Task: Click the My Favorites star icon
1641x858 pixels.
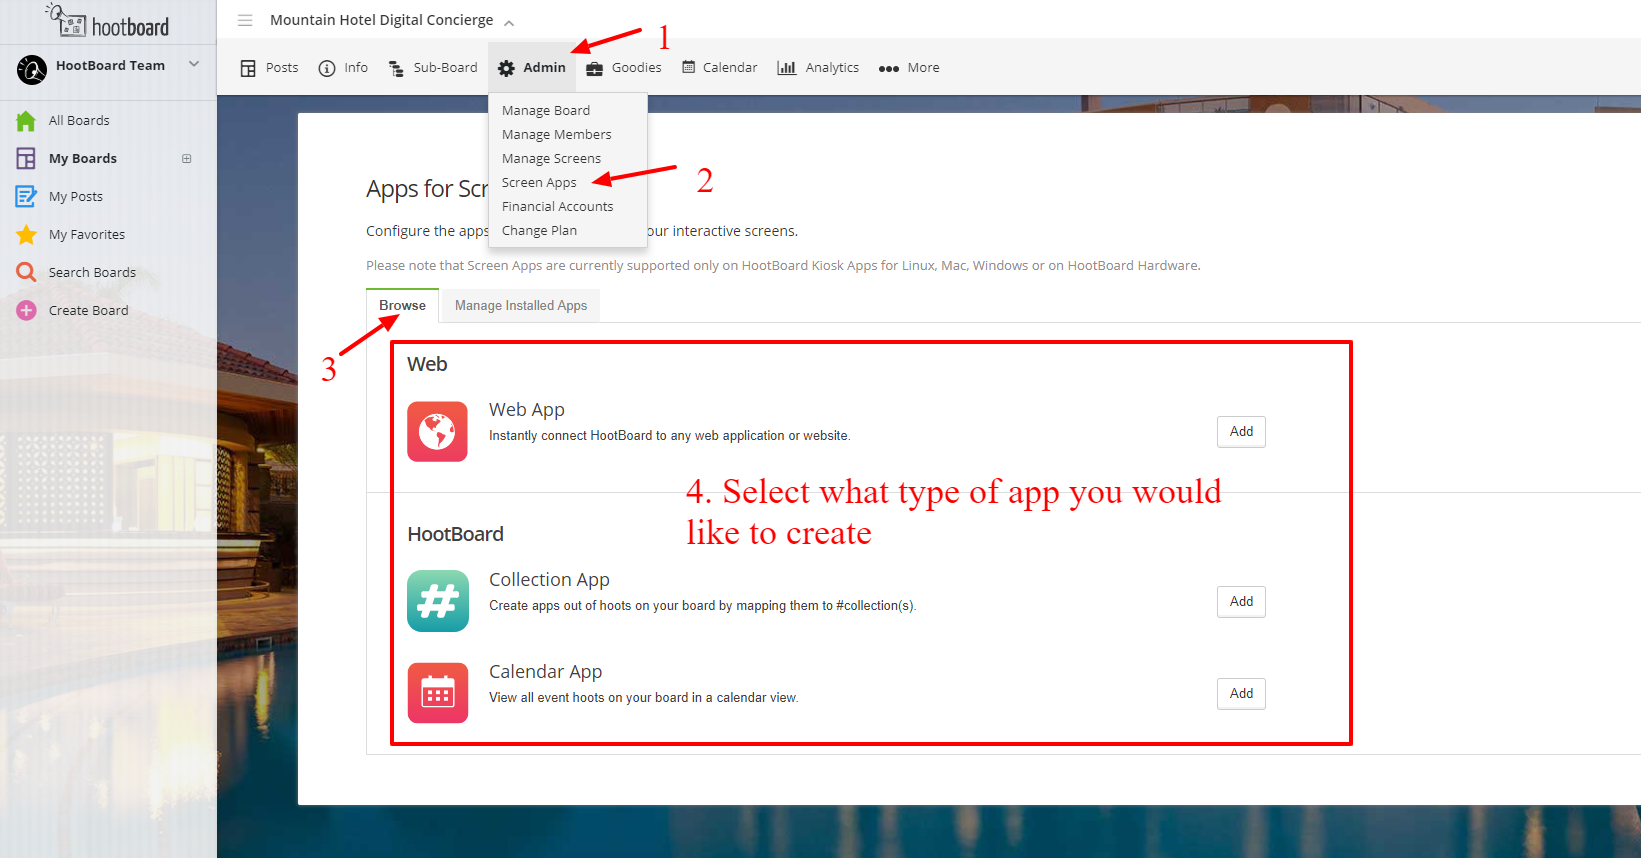Action: pyautogui.click(x=26, y=235)
